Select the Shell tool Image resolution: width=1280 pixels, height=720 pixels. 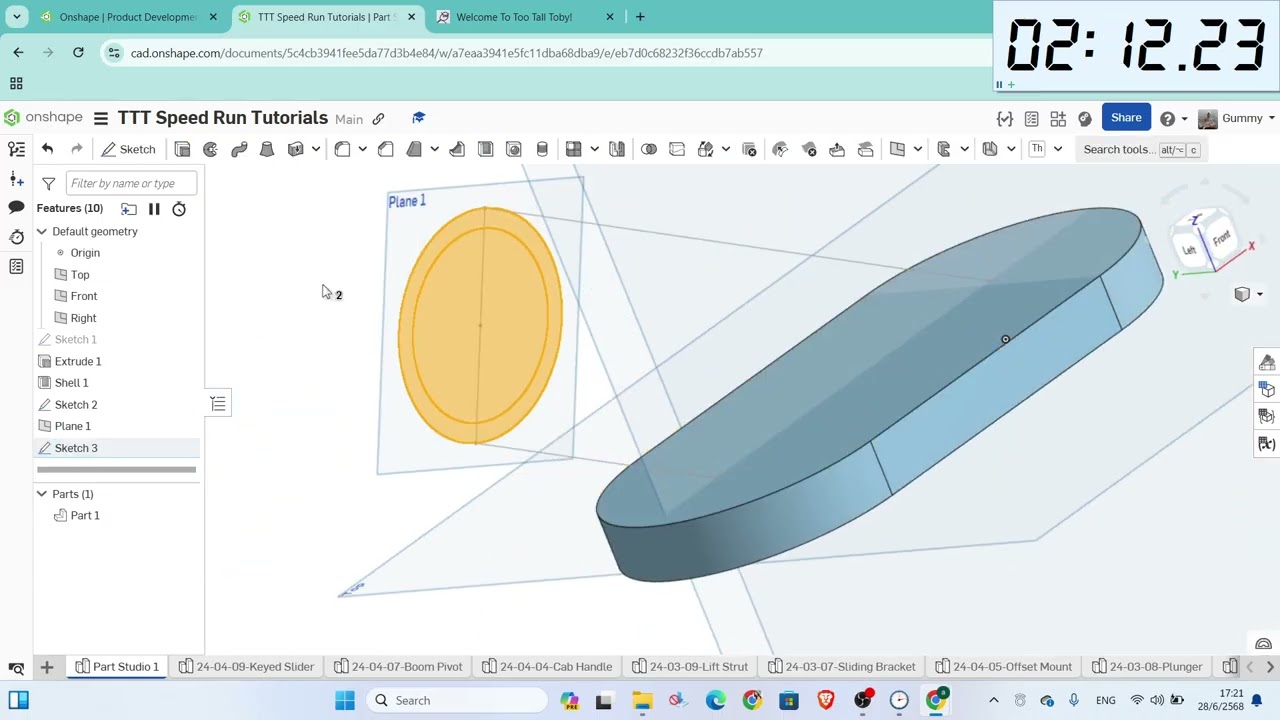click(x=485, y=149)
